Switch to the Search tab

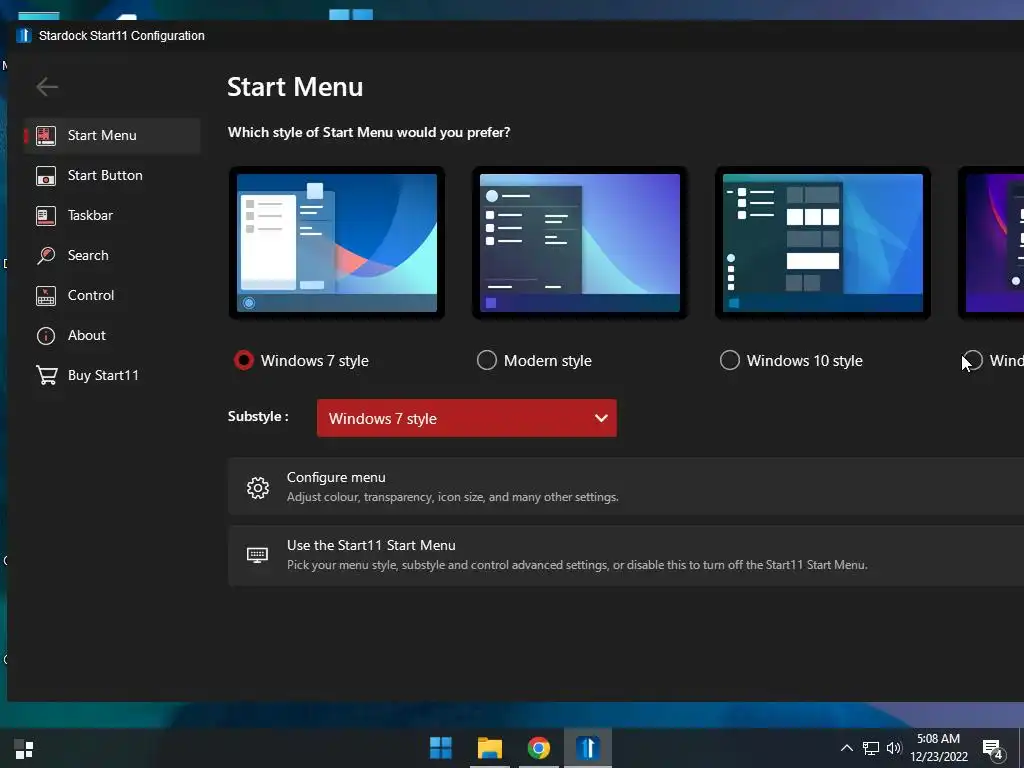(112, 255)
